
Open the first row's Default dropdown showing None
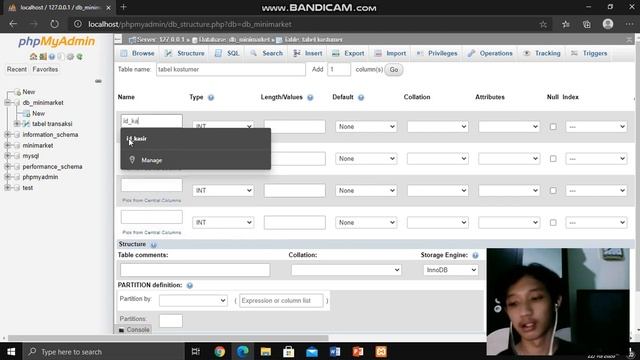pyautogui.click(x=366, y=127)
